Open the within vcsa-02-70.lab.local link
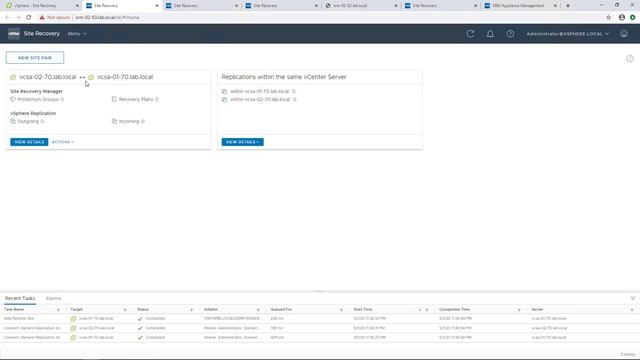This screenshot has width=640, height=360. pyautogui.click(x=263, y=100)
